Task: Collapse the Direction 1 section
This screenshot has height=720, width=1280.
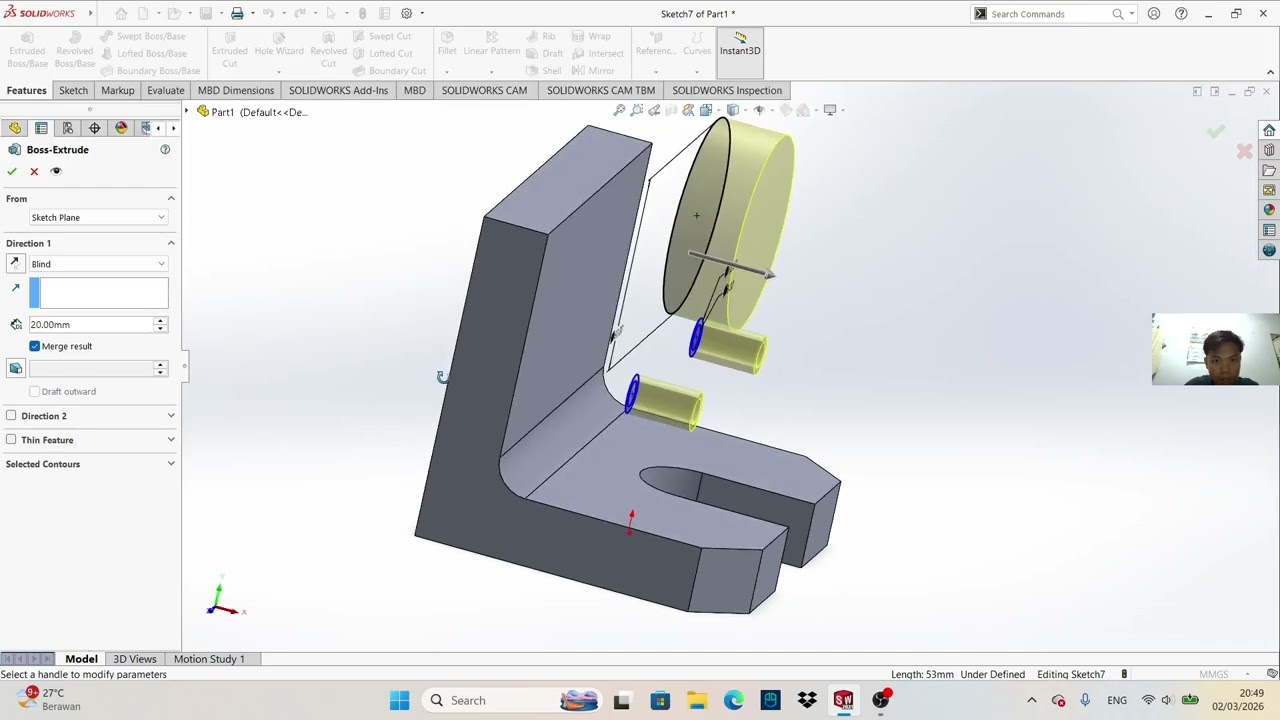Action: (171, 243)
